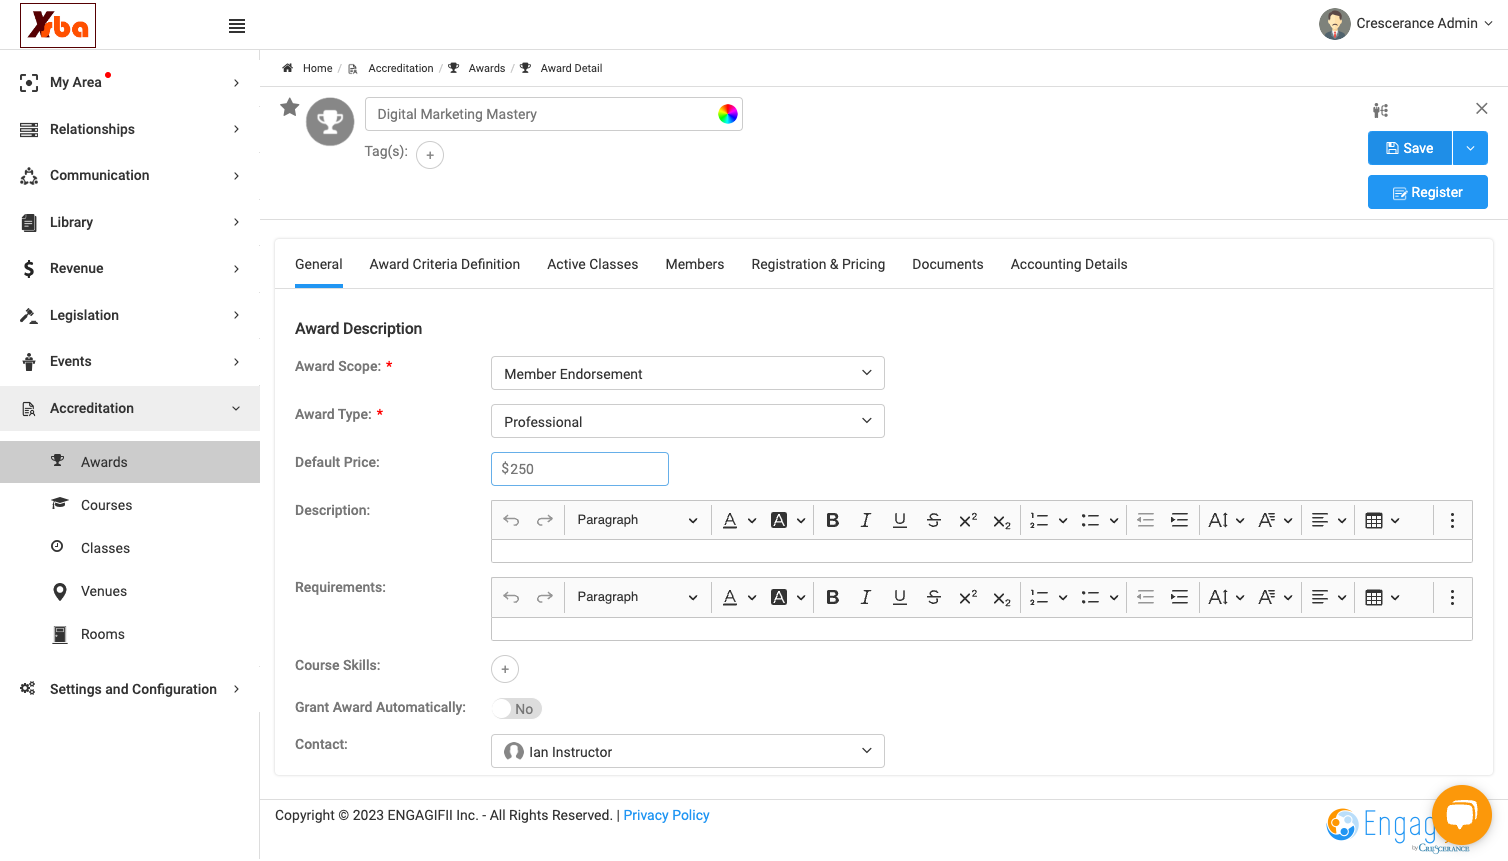1508x861 pixels.
Task: Open the Save button dropdown arrow
Action: point(1470,148)
